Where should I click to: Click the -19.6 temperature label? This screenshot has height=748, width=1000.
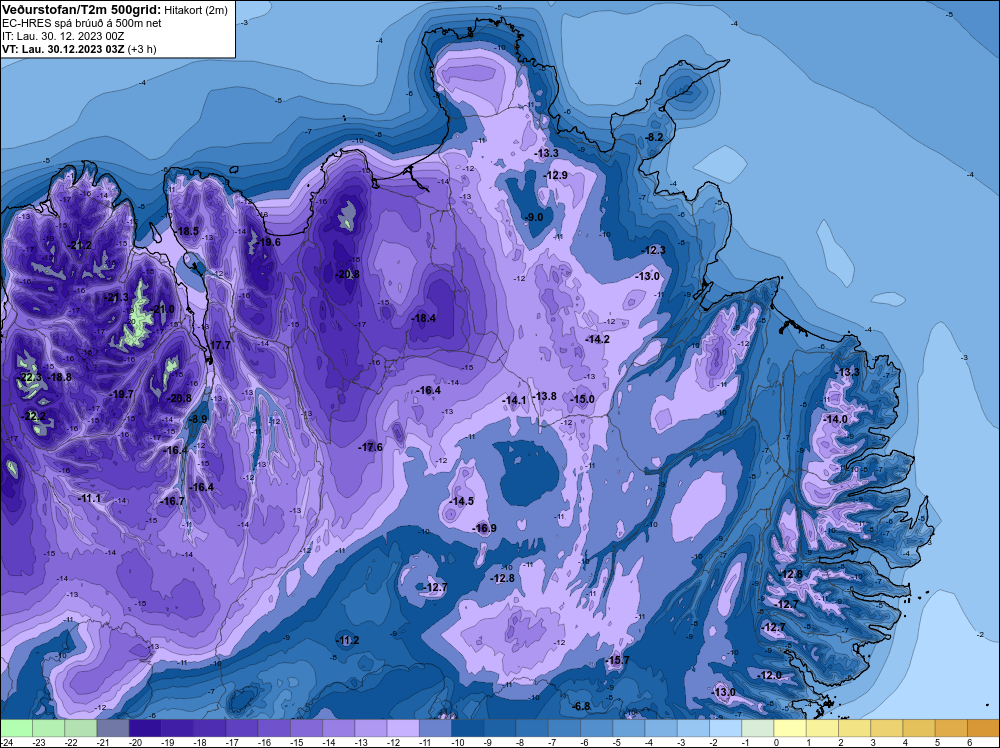point(269,242)
